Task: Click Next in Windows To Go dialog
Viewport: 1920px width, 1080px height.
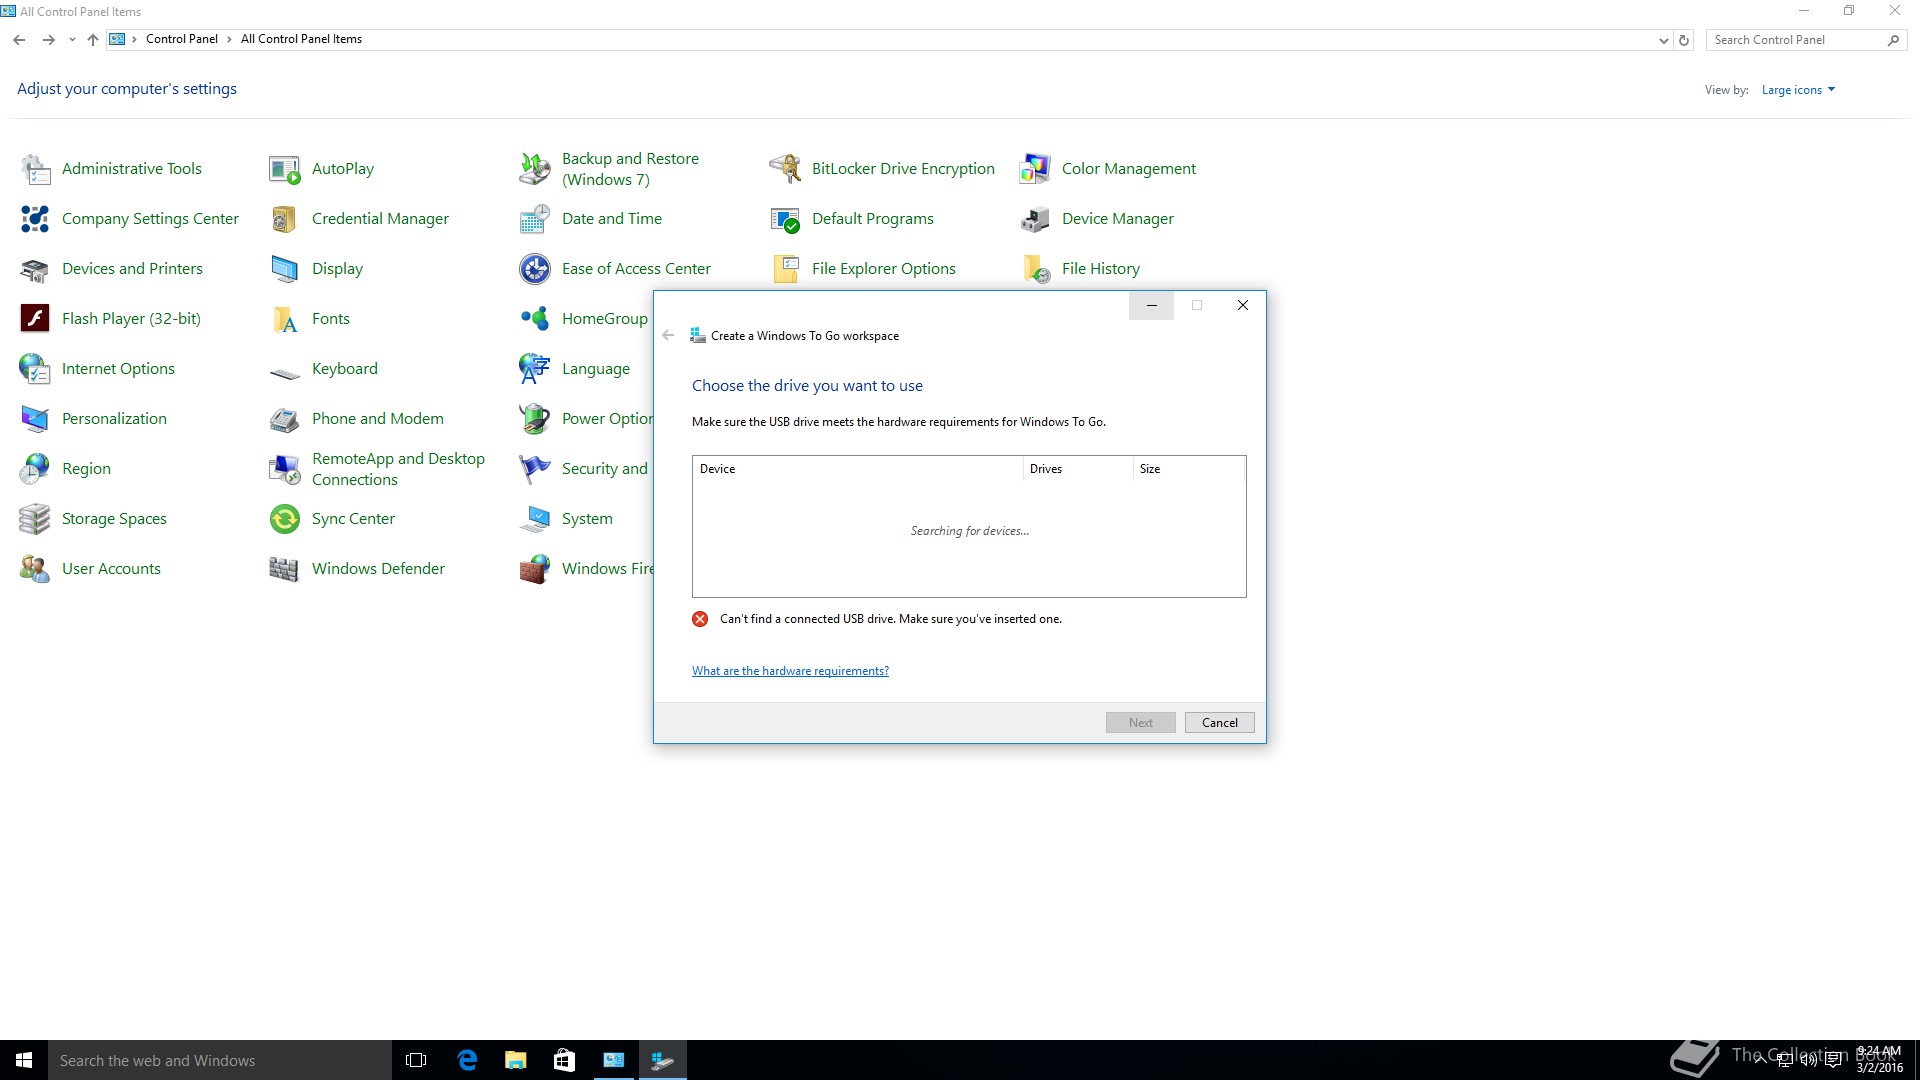Action: tap(1140, 723)
